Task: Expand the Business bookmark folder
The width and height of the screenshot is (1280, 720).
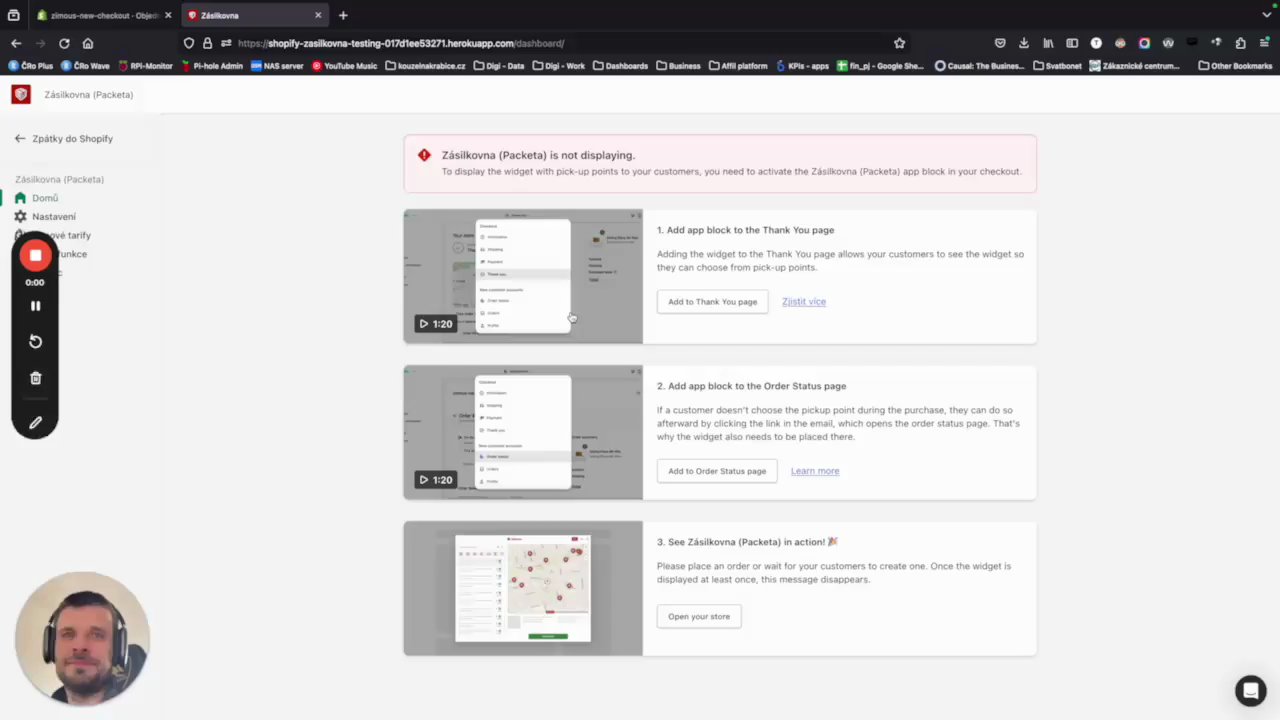Action: pyautogui.click(x=678, y=66)
